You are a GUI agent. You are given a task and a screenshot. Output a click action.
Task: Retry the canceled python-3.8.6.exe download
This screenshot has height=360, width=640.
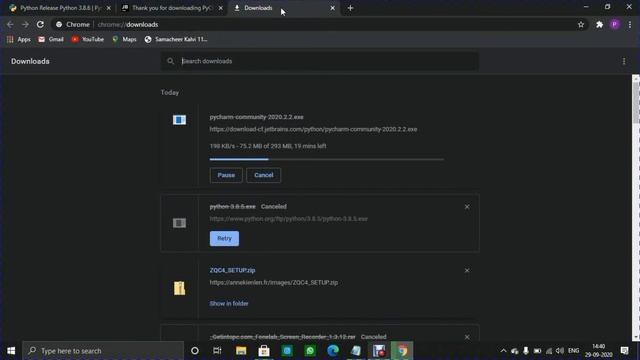tap(224, 238)
